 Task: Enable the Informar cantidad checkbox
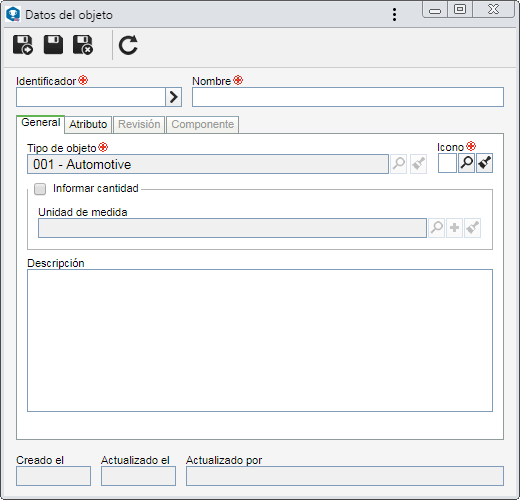coord(40,189)
